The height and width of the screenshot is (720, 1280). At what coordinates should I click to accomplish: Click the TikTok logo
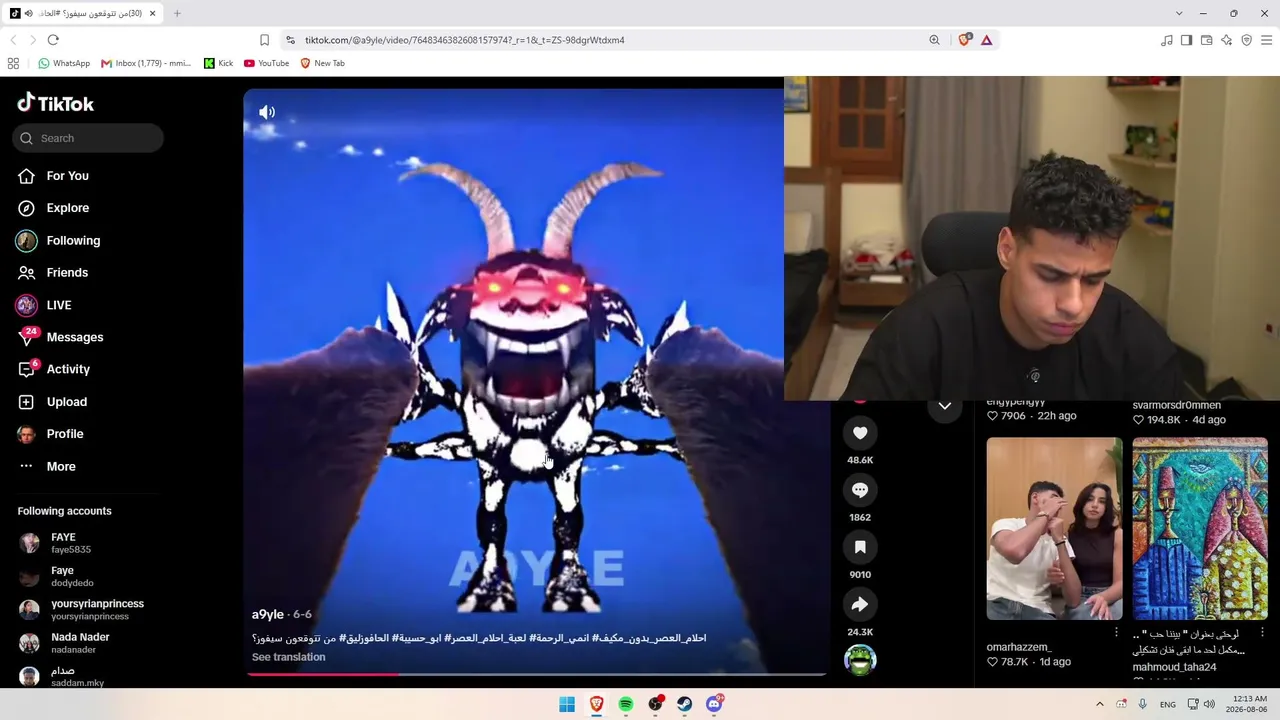pos(56,103)
